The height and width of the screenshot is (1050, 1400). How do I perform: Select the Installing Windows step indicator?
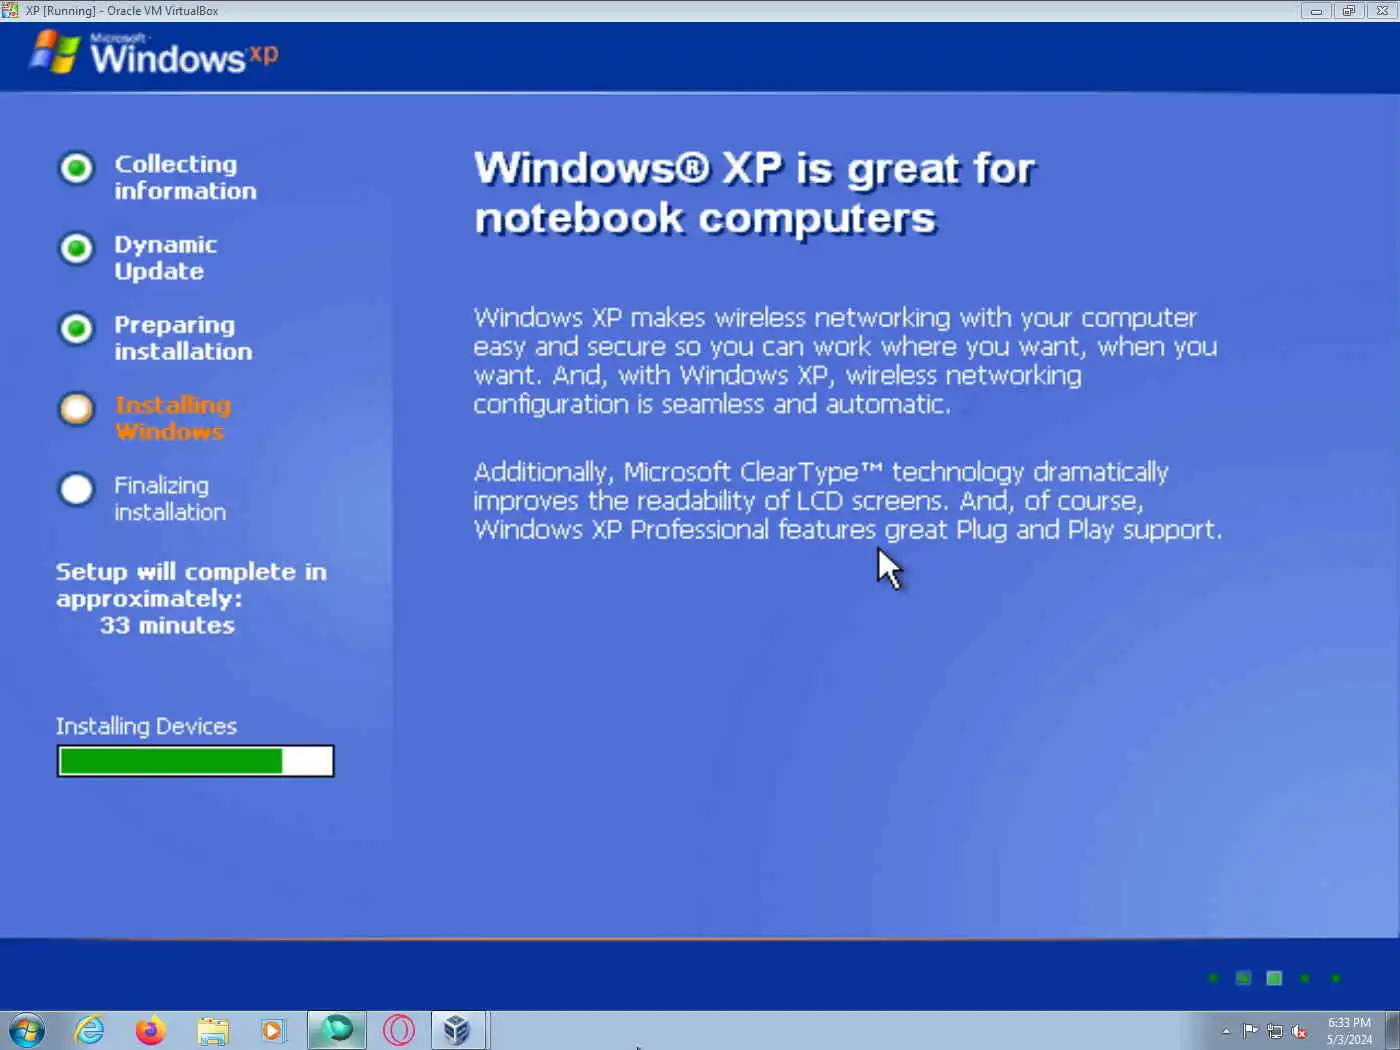click(76, 408)
